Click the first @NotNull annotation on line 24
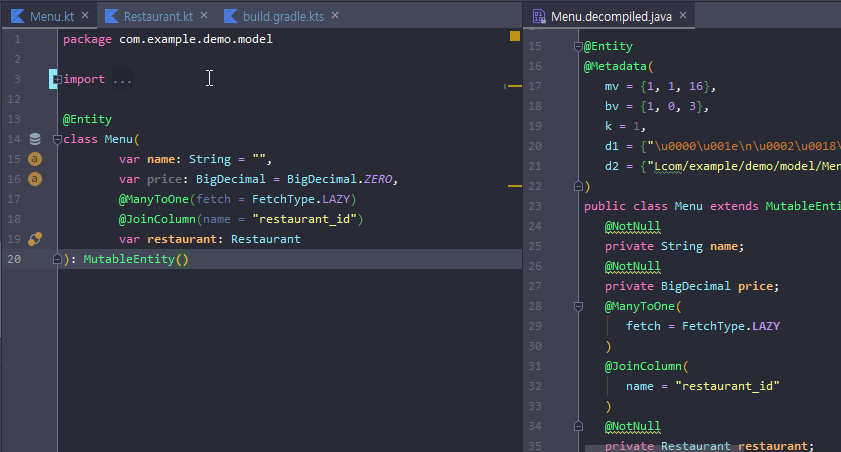Screen dimensions: 841x452 (x=632, y=226)
